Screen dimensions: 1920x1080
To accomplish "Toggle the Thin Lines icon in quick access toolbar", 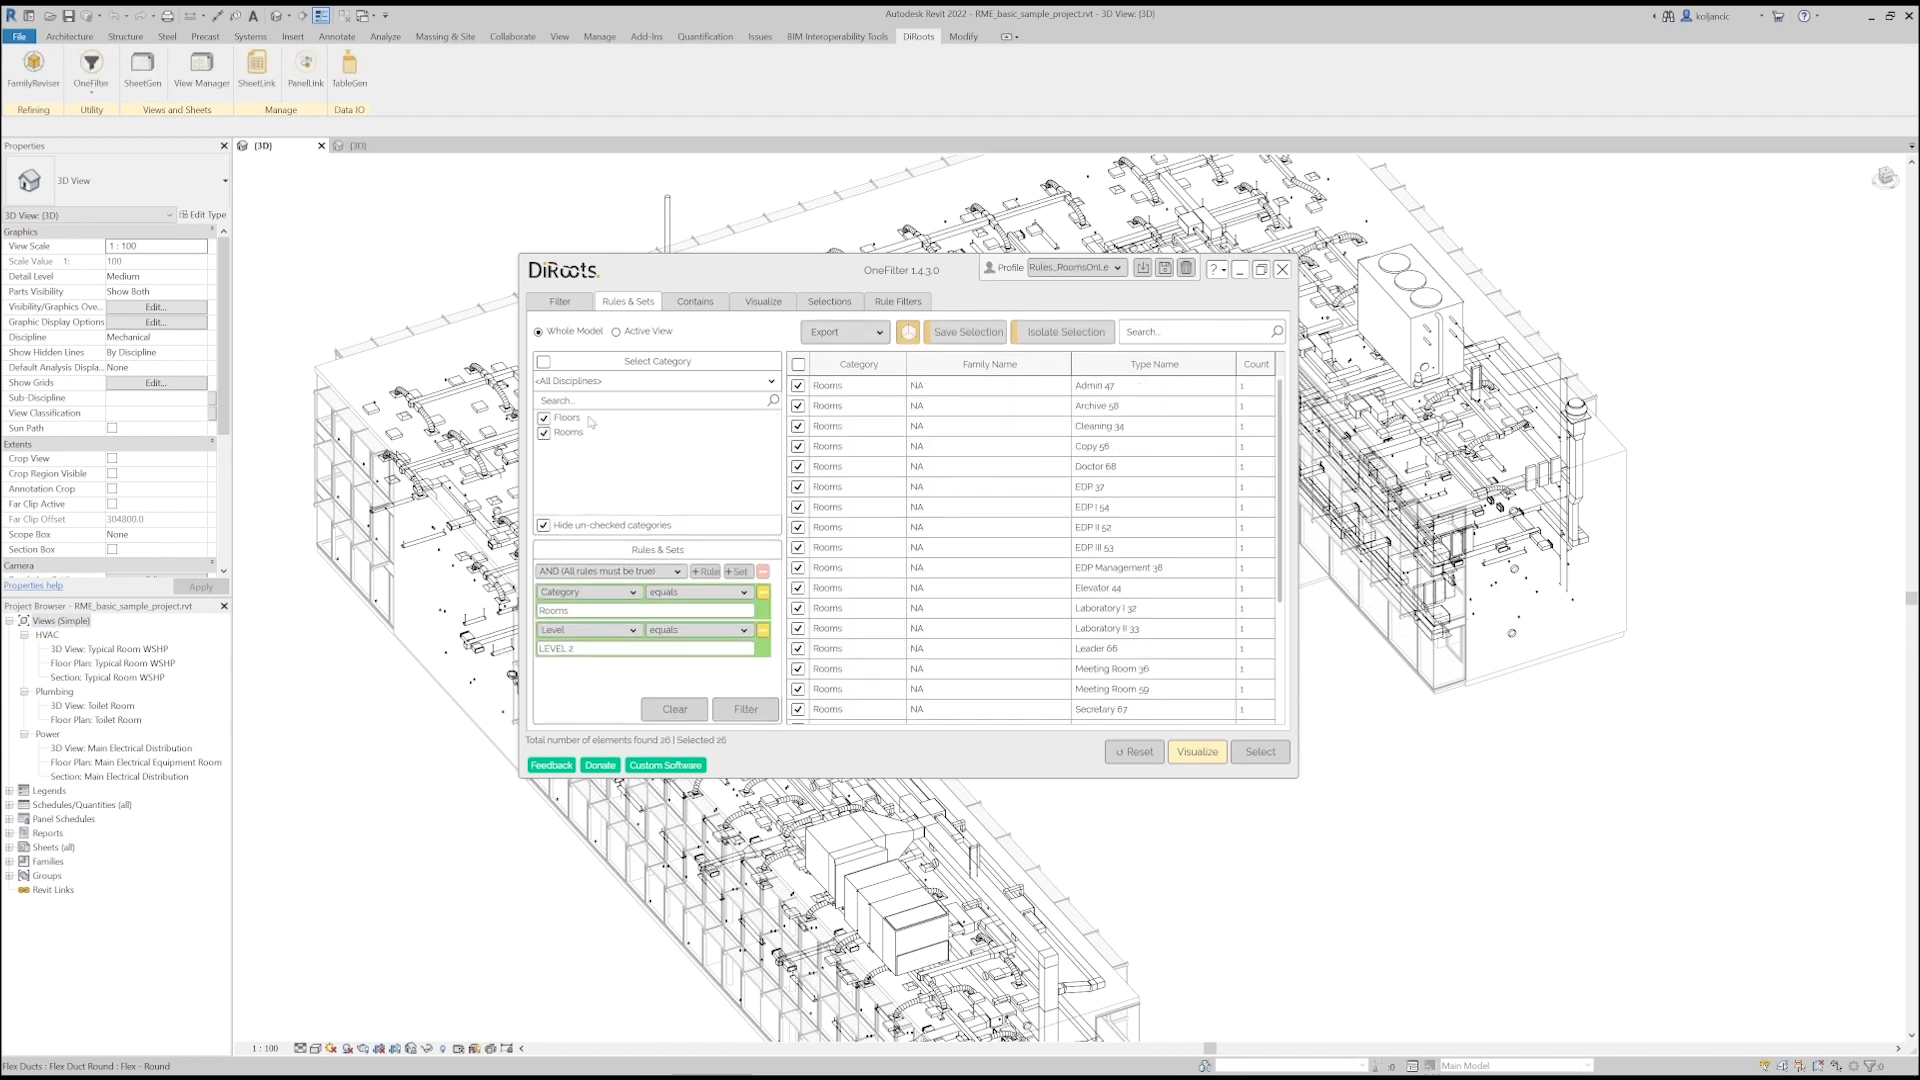I will tap(321, 16).
